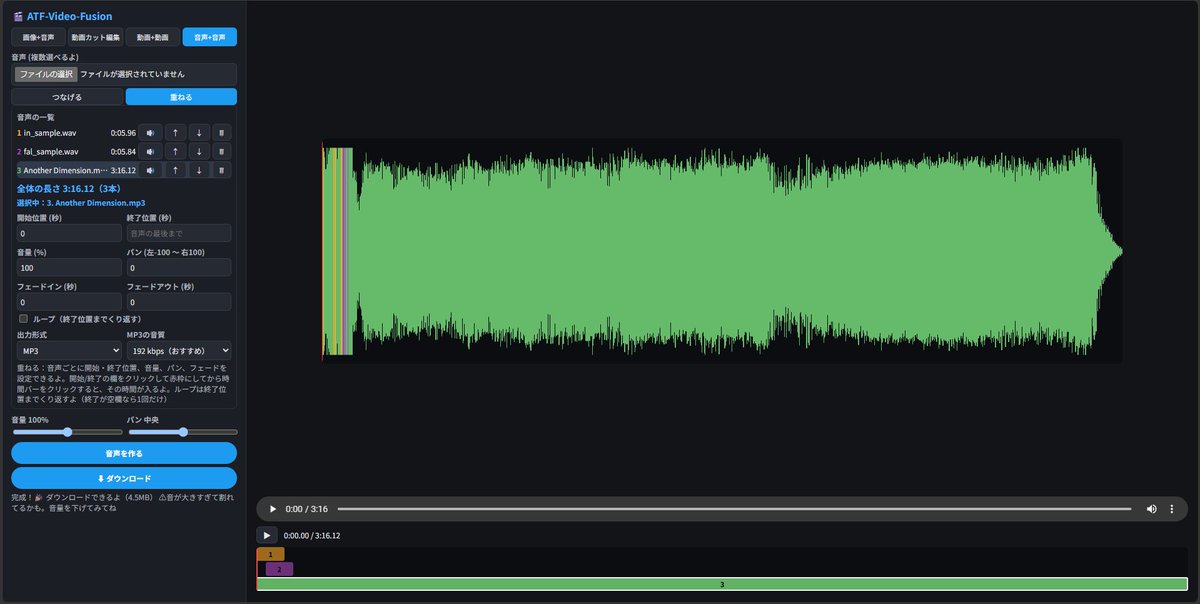Move Another Dimension.mp3 up in the list
Screen dimensions: 1200x604
tap(175, 170)
